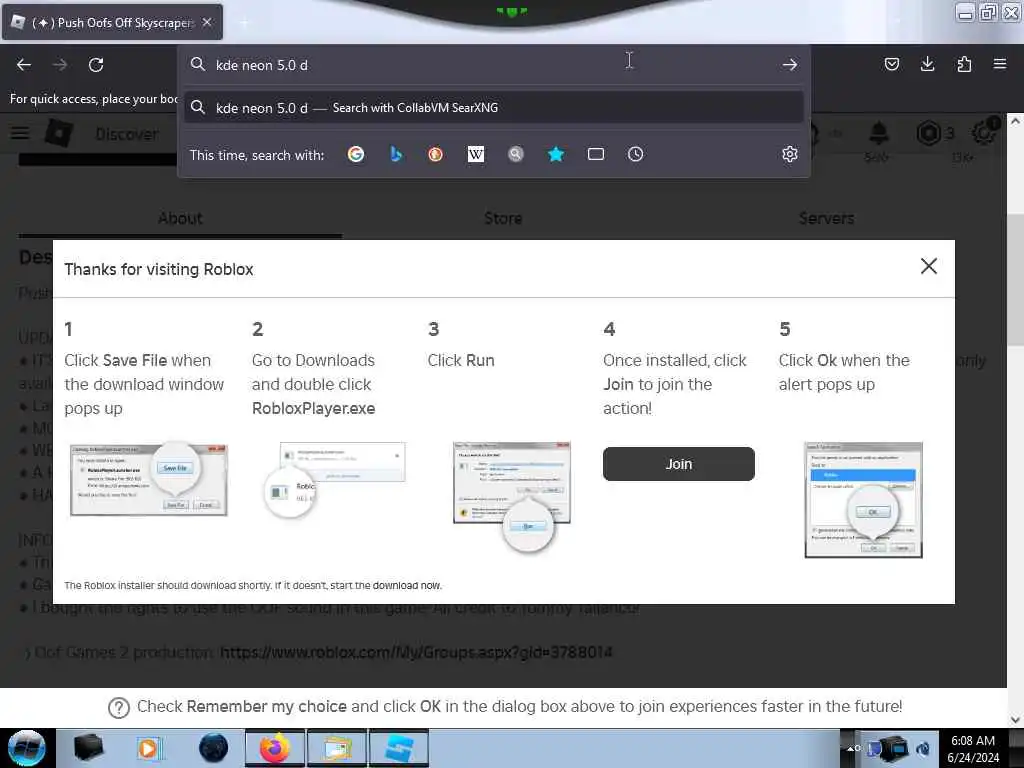Viewport: 1024px width, 768px height.
Task: Open the Windows Start menu orb
Action: coord(26,748)
